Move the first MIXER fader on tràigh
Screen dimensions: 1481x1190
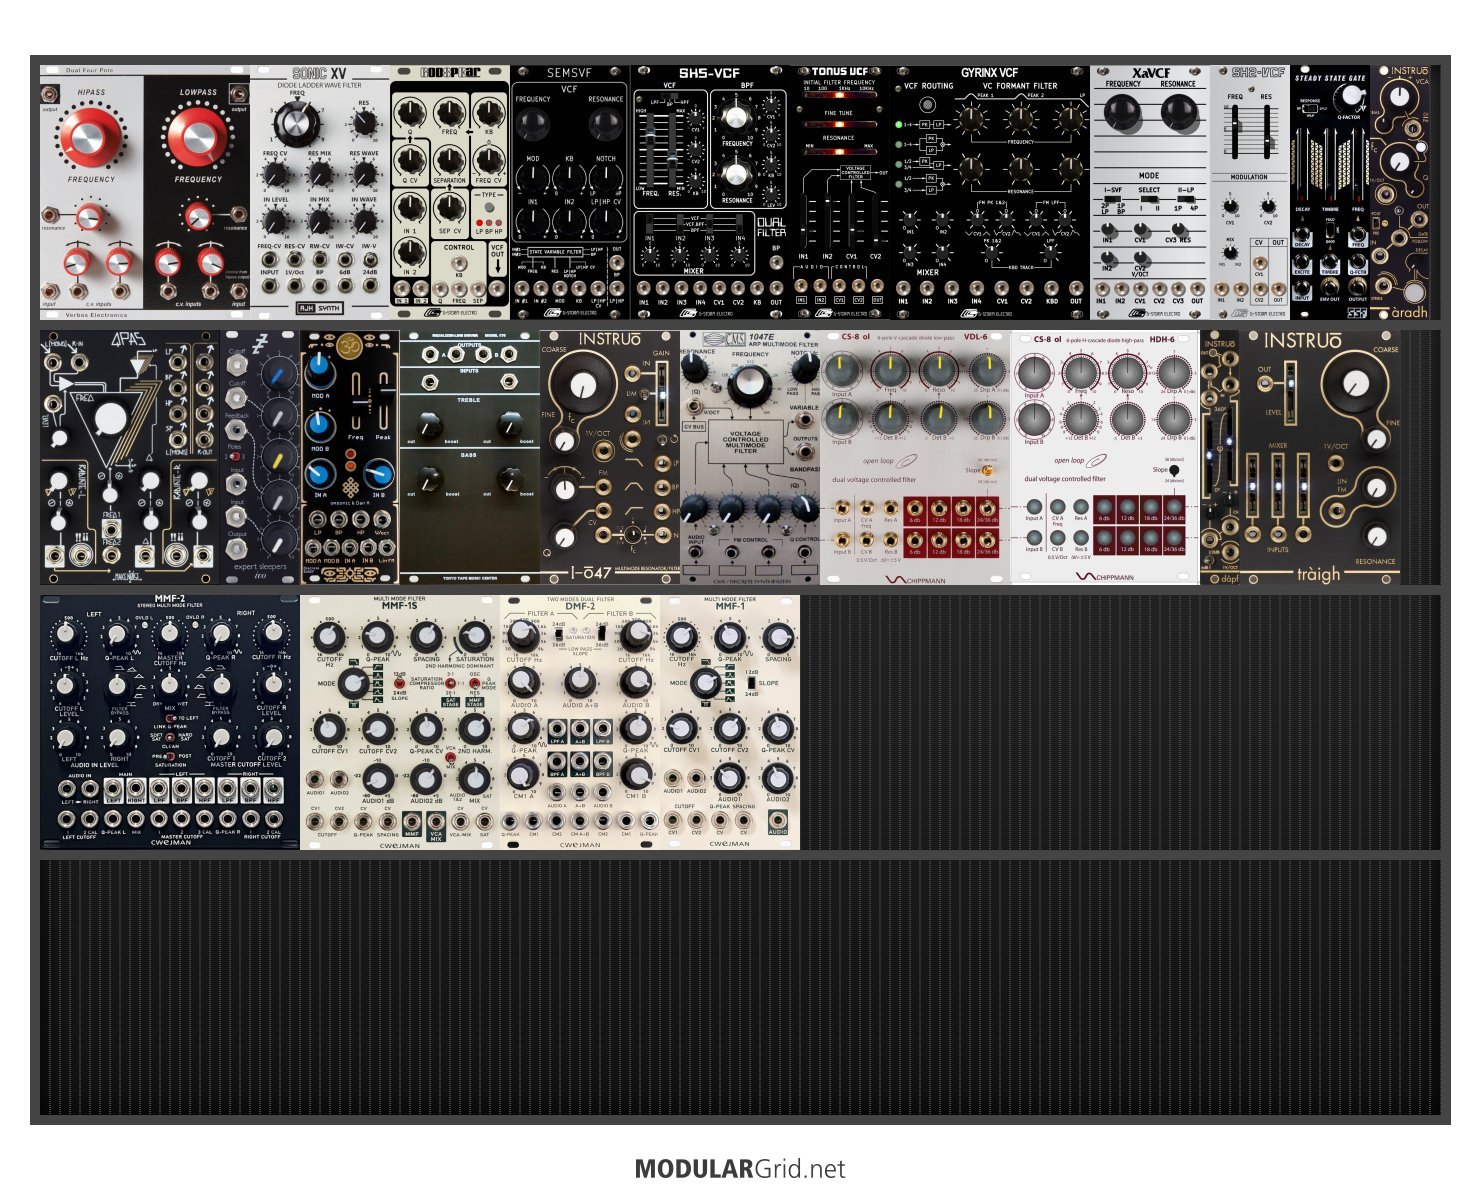[x=1252, y=486]
